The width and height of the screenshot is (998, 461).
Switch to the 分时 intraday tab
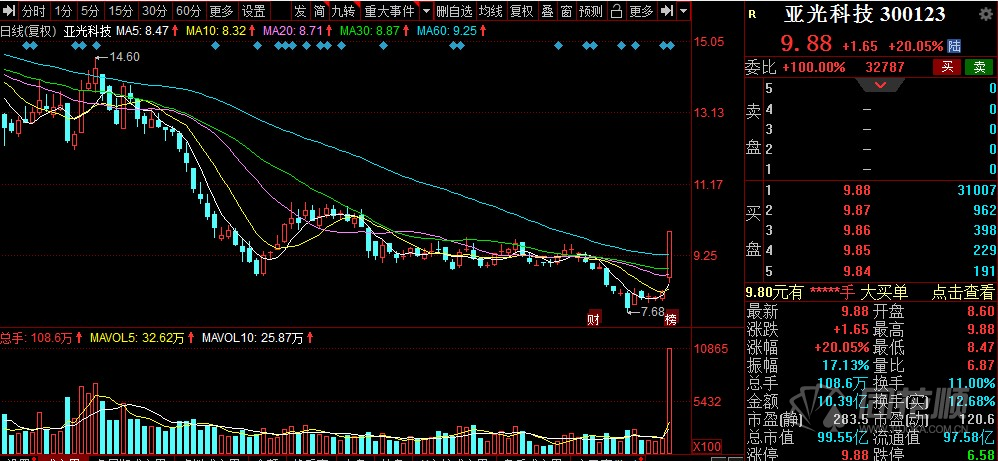point(32,11)
